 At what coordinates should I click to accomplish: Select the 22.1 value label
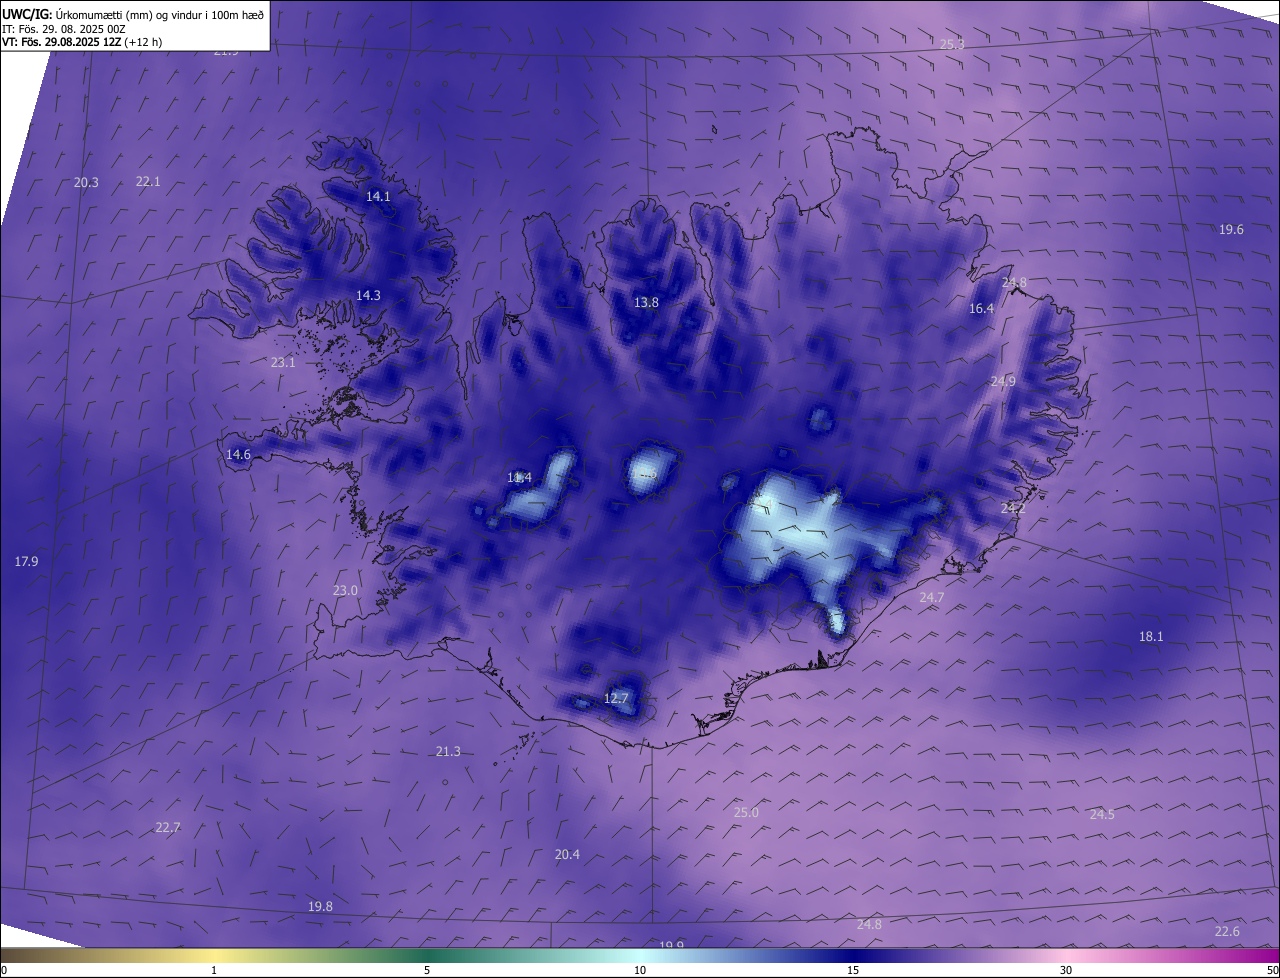[x=148, y=182]
